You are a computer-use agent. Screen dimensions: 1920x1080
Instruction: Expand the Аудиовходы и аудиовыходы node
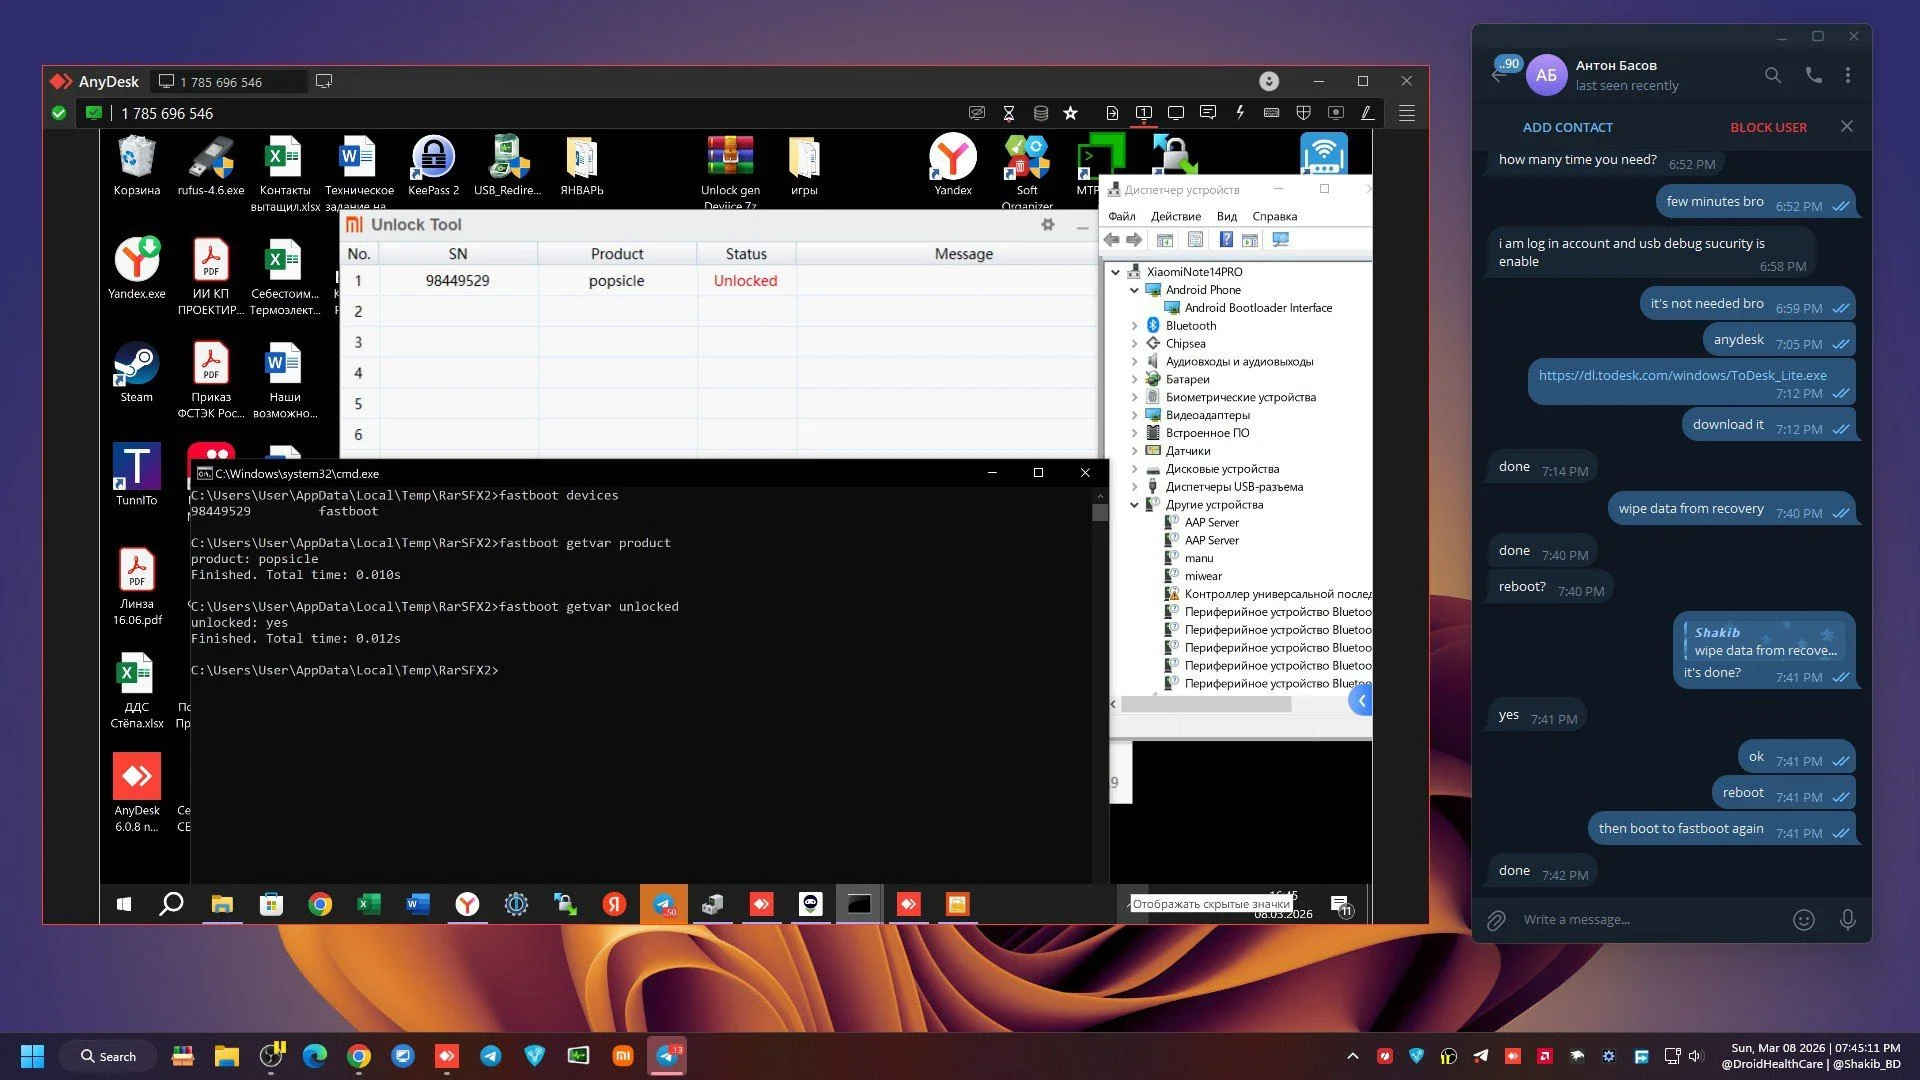click(x=1134, y=362)
